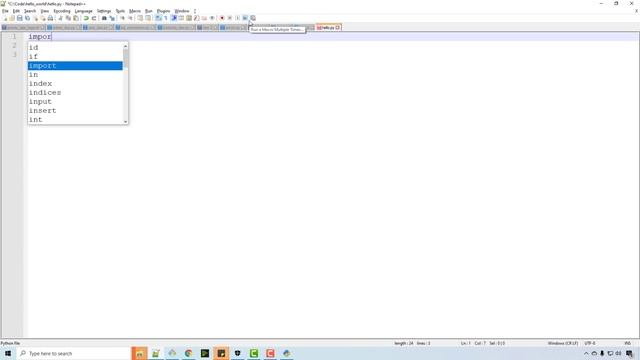Choose 'in' in the autocomplete list
This screenshot has height=360, width=640.
(75, 75)
